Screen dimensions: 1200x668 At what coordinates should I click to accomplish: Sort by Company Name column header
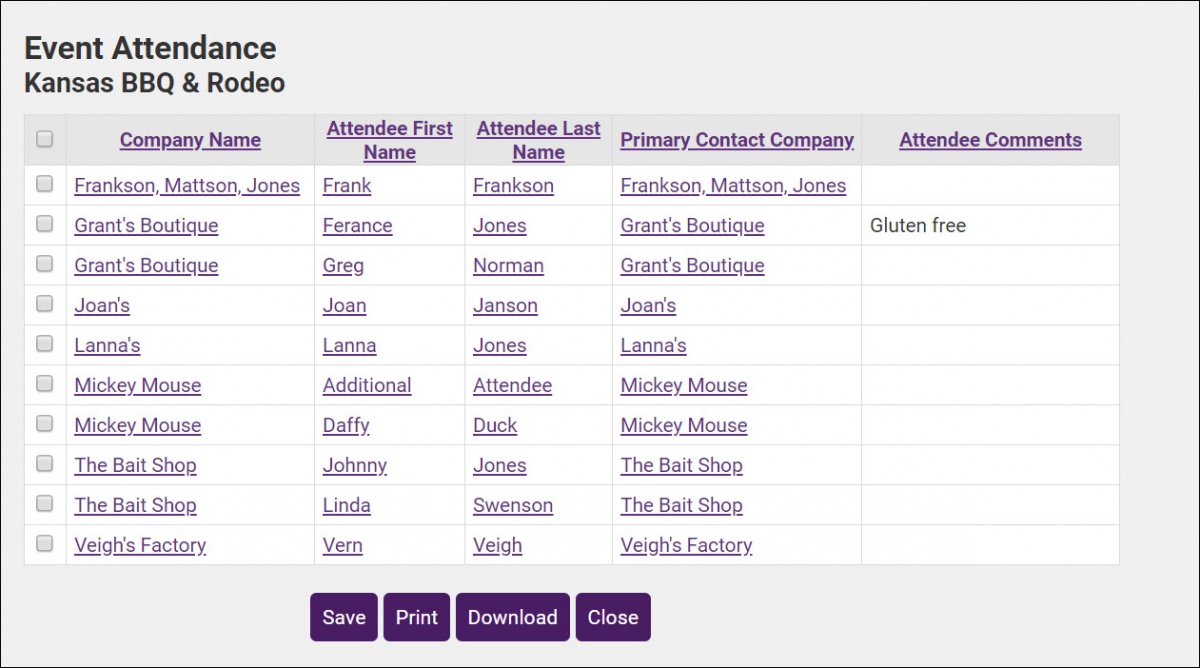click(x=190, y=140)
